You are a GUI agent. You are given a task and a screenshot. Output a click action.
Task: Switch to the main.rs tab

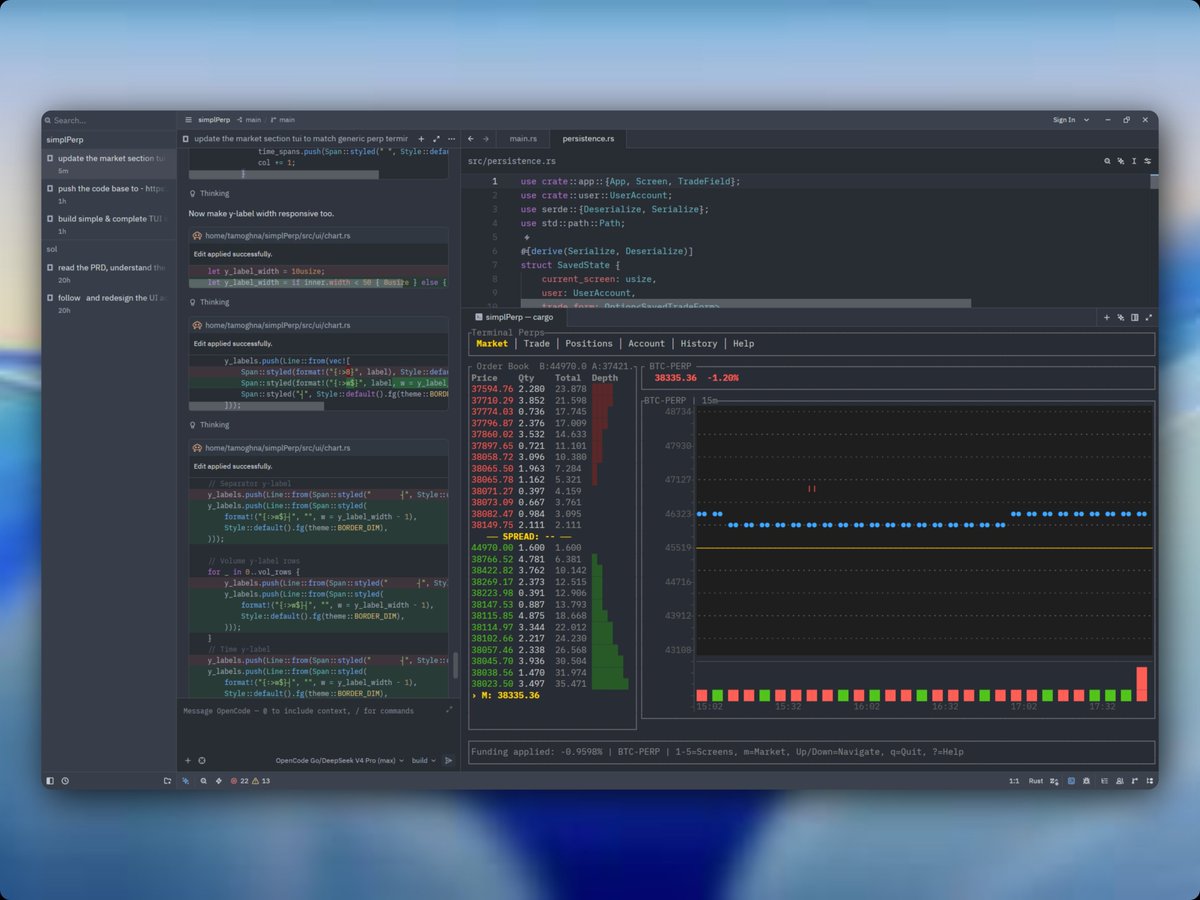click(525, 139)
